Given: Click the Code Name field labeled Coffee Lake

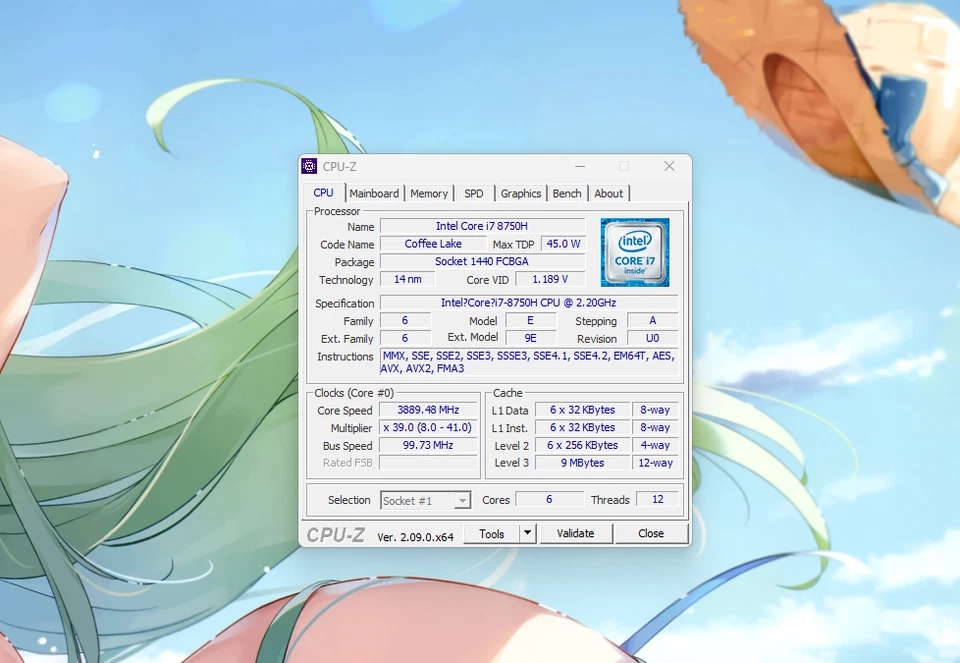Looking at the screenshot, I should [x=434, y=243].
